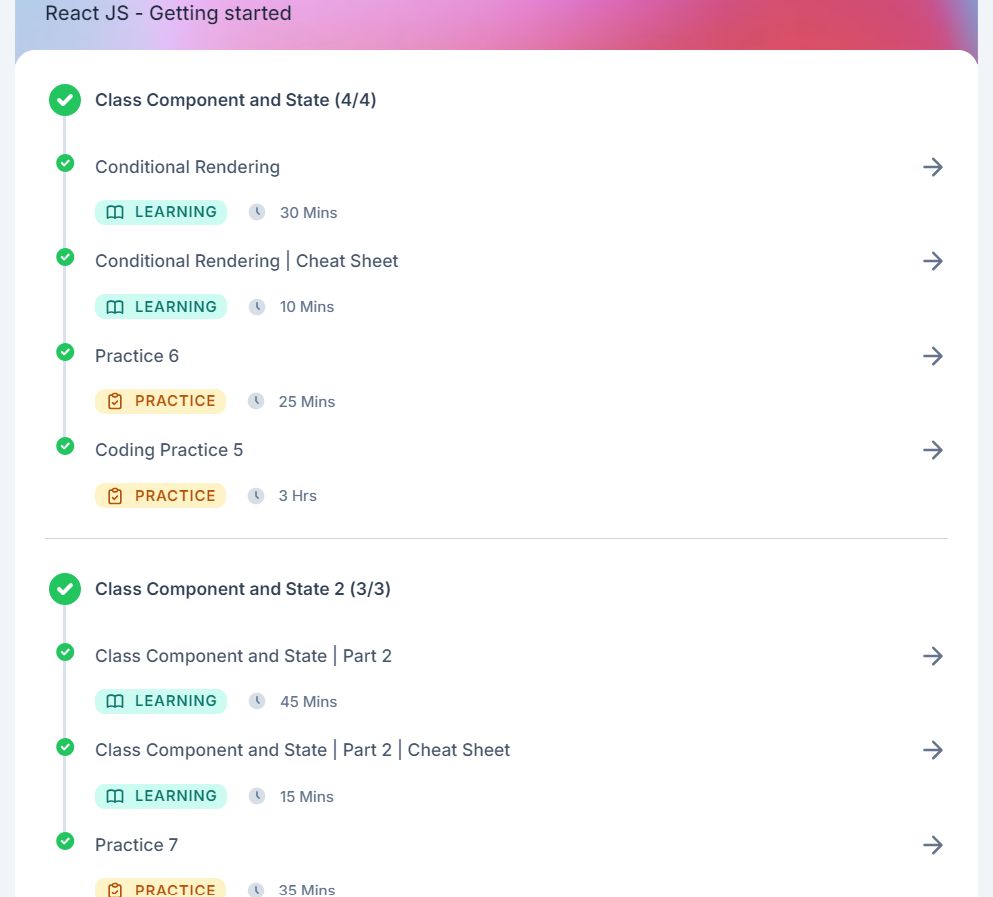Click arrow next to Coding Practice 5
This screenshot has height=897, width=993.
pos(933,450)
